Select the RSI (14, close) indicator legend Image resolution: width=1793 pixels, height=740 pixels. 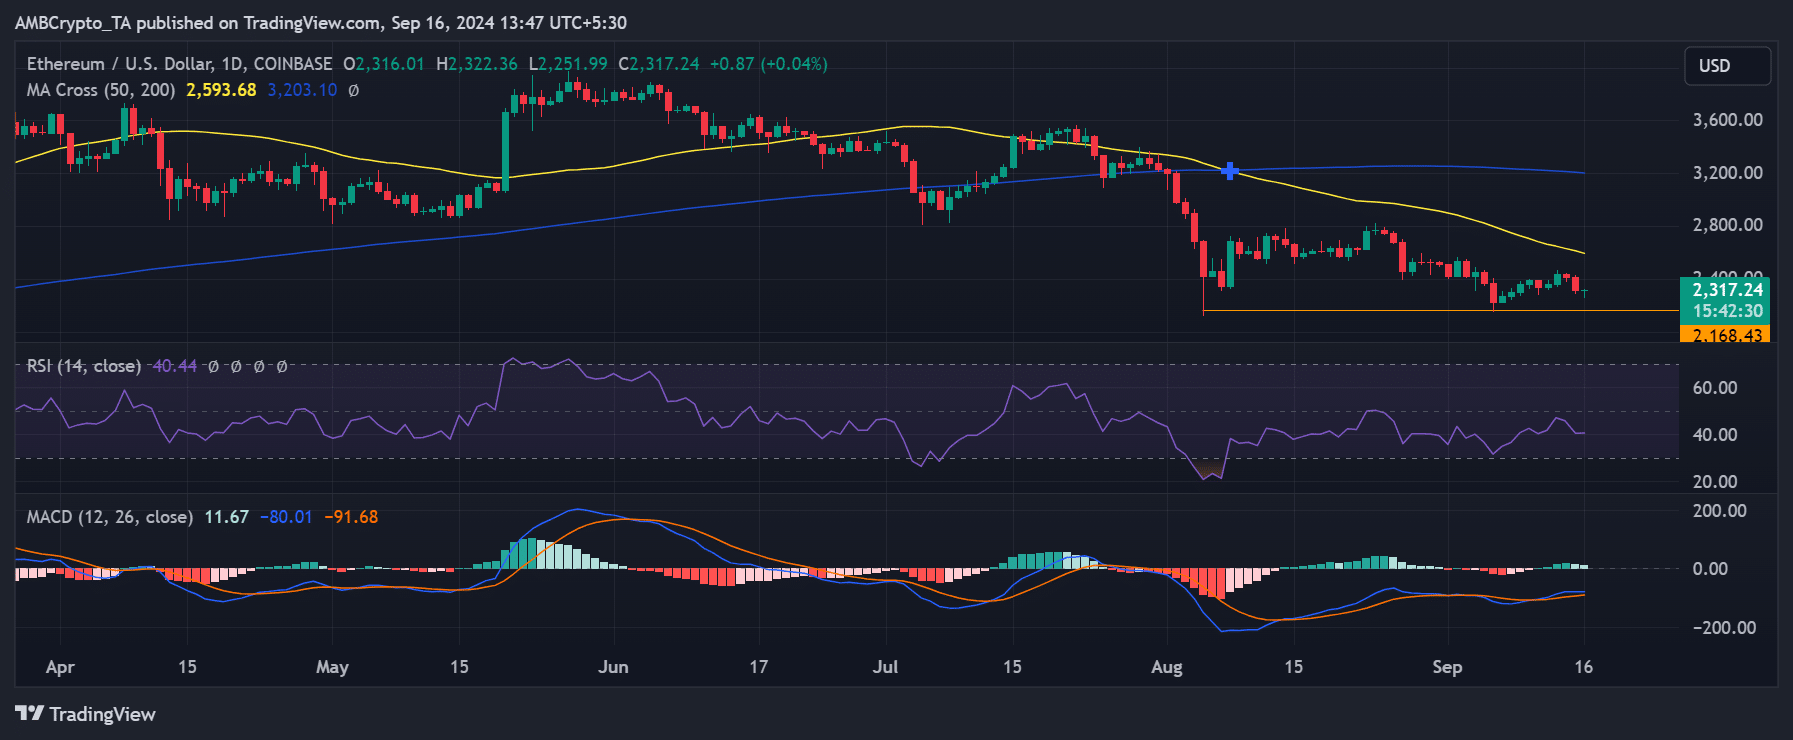click(84, 366)
